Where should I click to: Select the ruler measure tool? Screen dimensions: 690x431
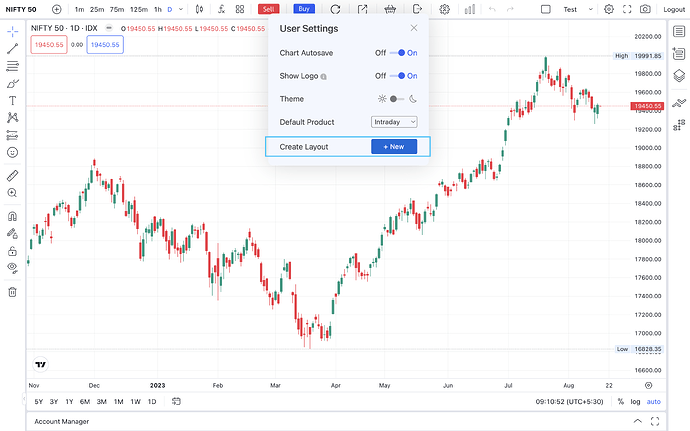[12, 176]
